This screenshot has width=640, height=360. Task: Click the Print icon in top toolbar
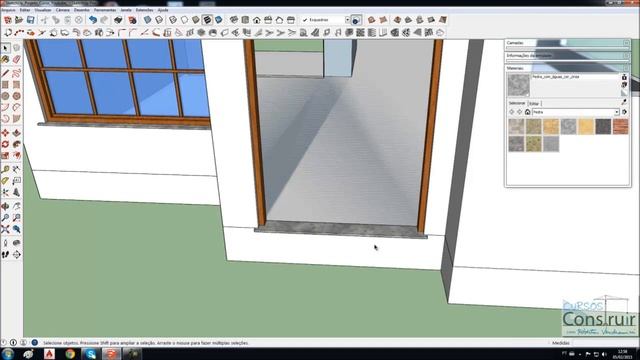[118, 20]
